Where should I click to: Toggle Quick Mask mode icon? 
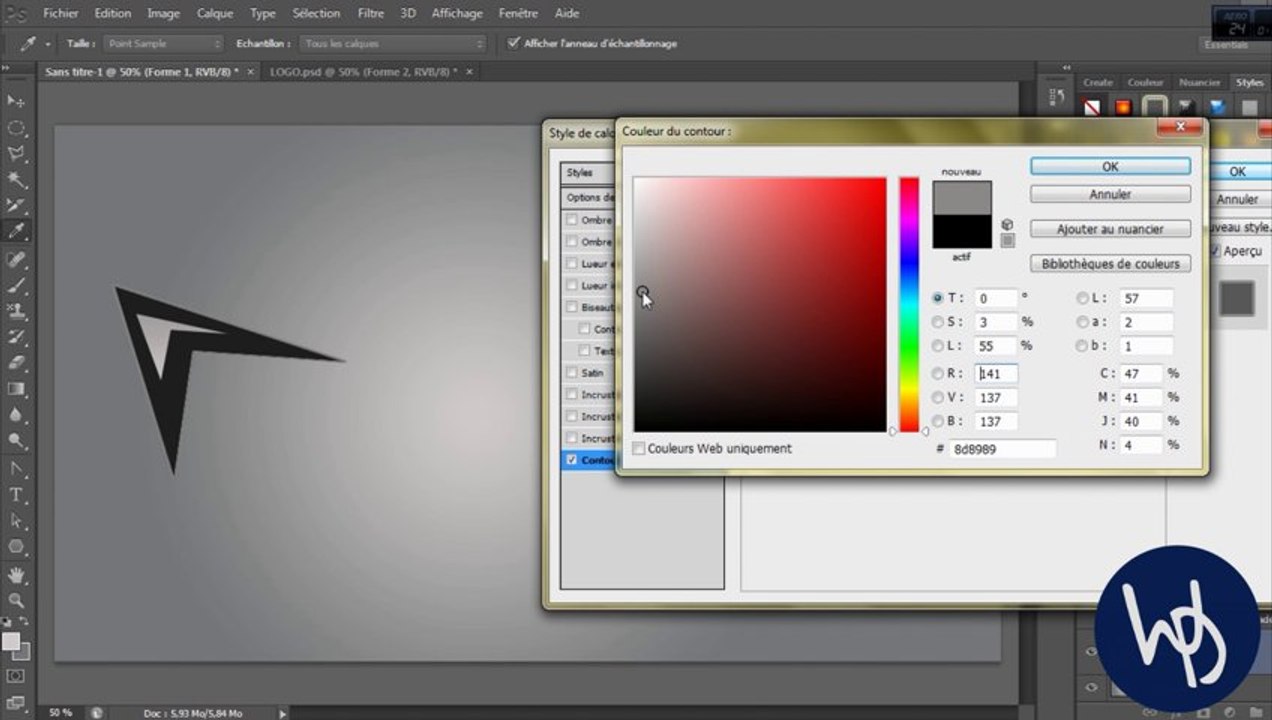(x=16, y=677)
